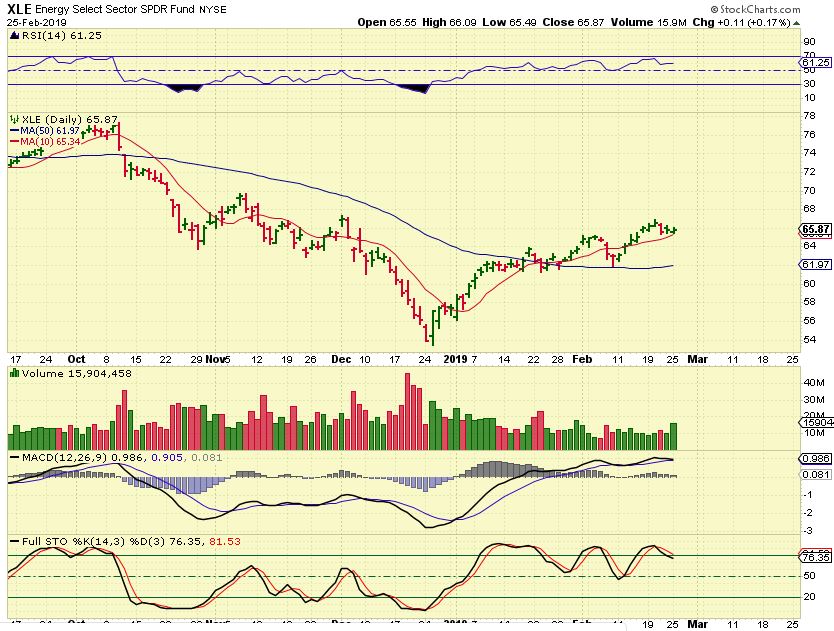Click the 'Mar' label on price chart date axis
This screenshot has height=631, width=834.
pyautogui.click(x=698, y=359)
